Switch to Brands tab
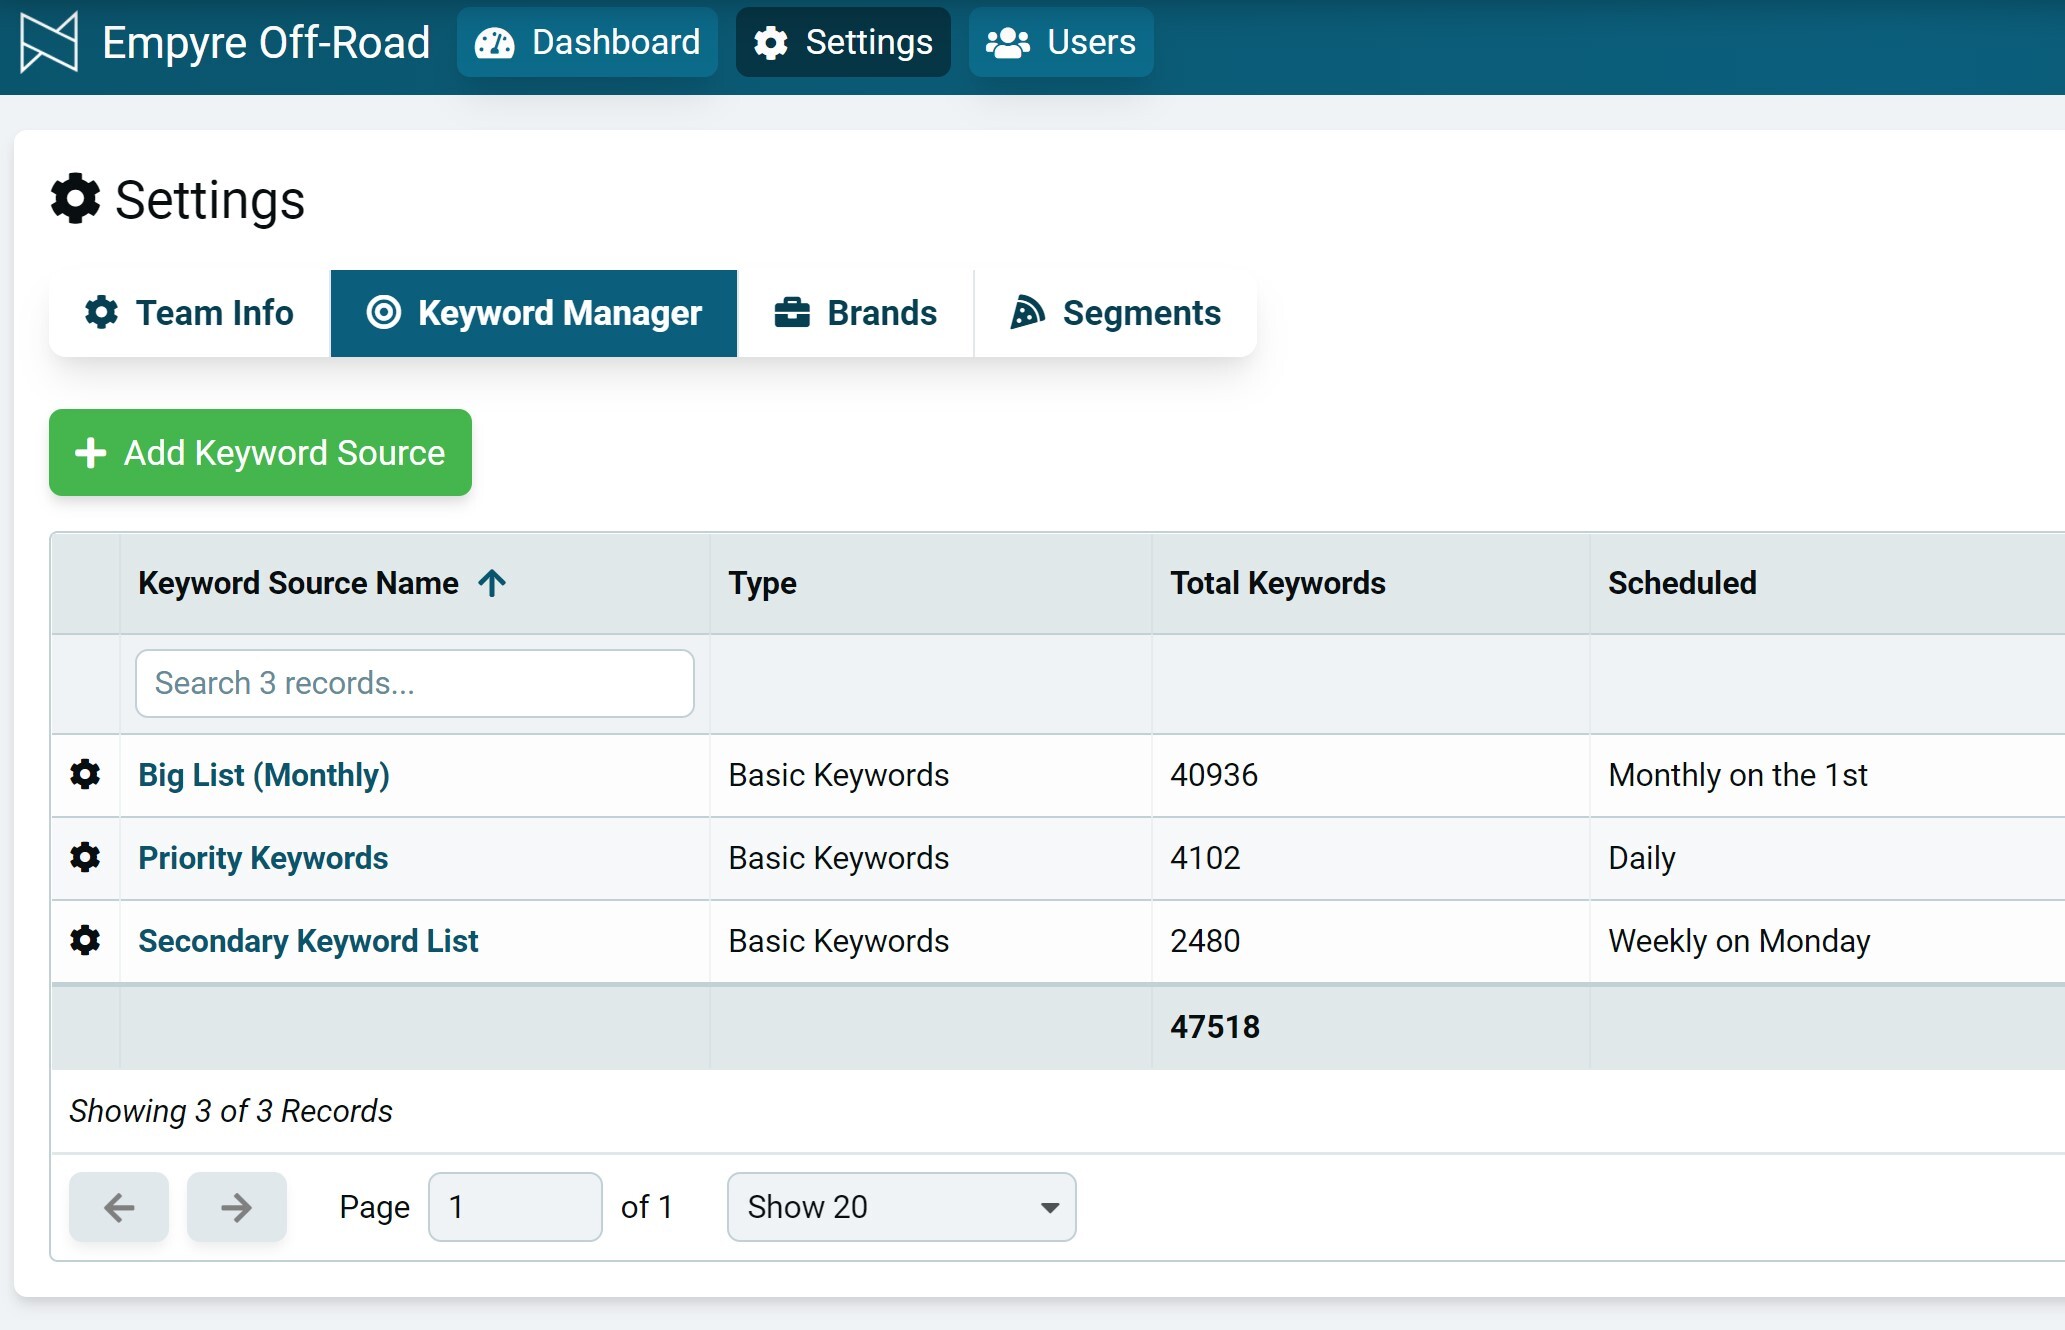Screen dimensions: 2065x1330 (x=855, y=313)
